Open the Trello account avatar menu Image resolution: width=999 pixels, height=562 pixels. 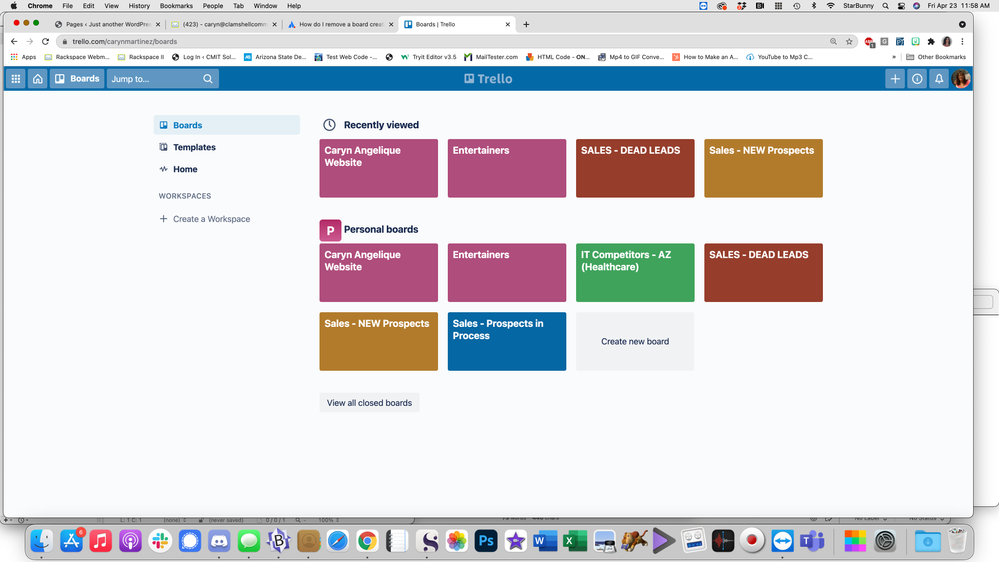pyautogui.click(x=961, y=79)
